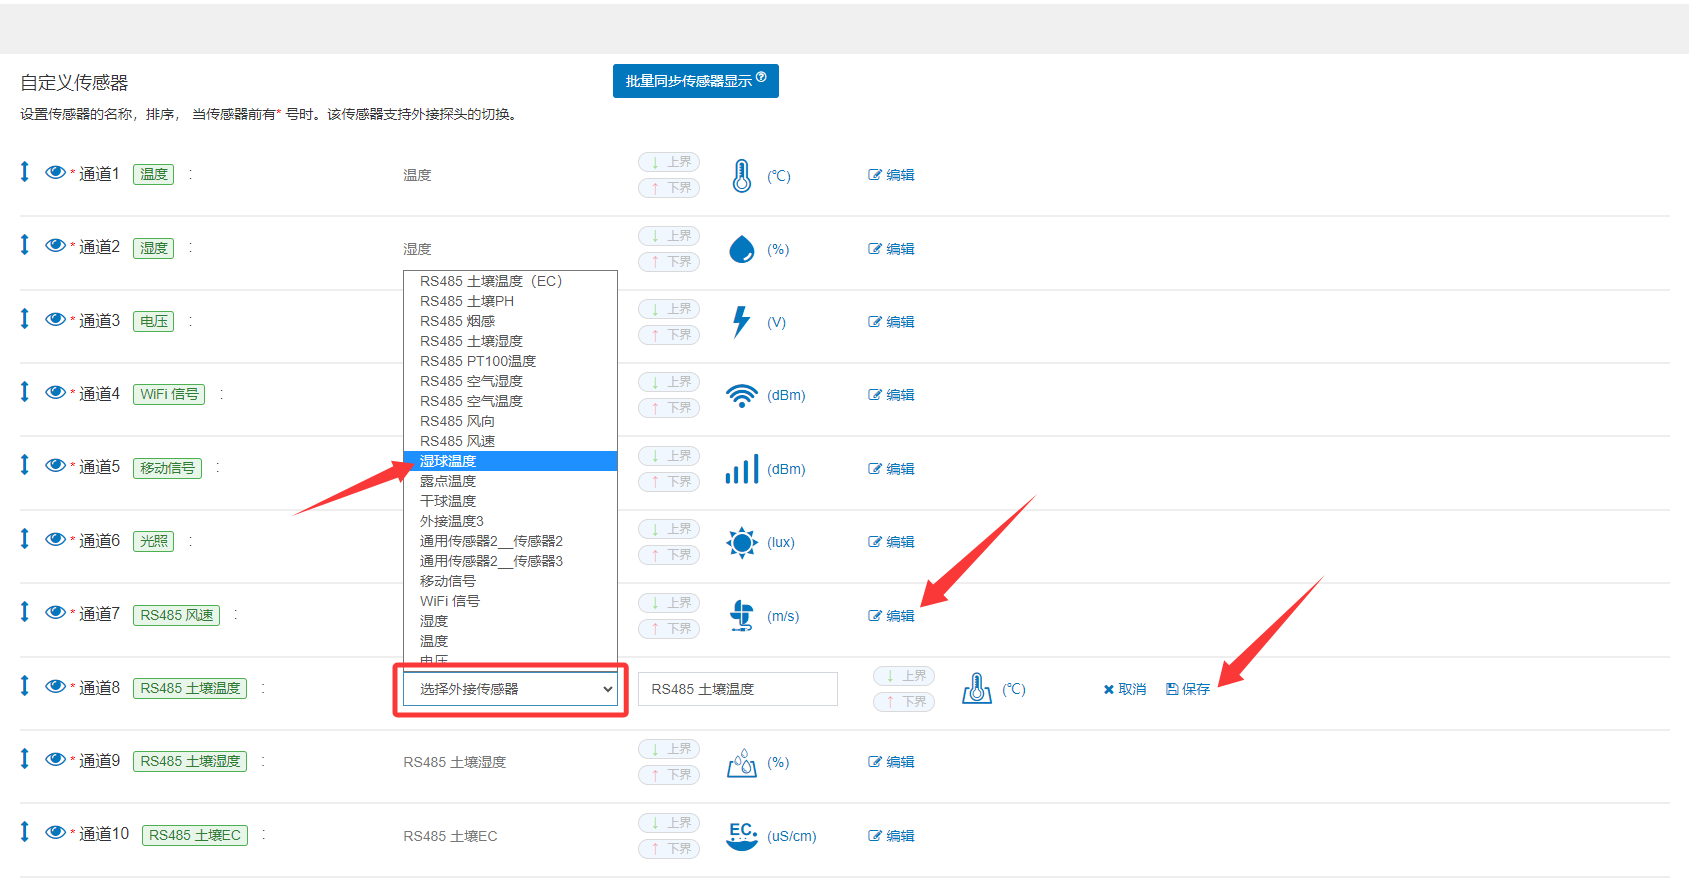This screenshot has width=1689, height=880.
Task: Click the sort arrow handle for 通道9
Action: click(25, 759)
